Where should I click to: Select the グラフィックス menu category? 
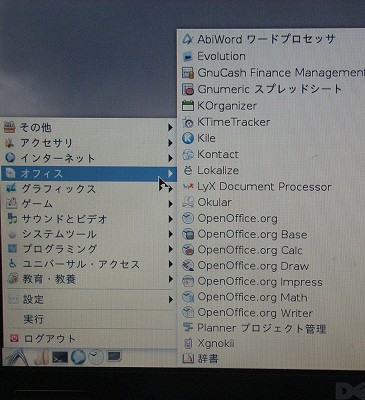(89, 189)
